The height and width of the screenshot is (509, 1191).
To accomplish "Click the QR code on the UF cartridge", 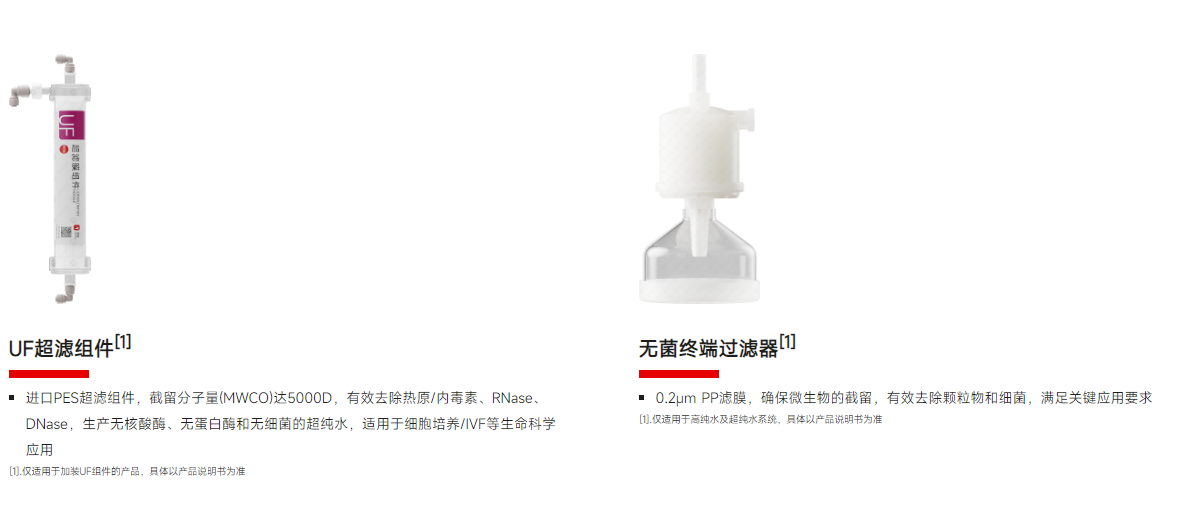I will 66,232.
